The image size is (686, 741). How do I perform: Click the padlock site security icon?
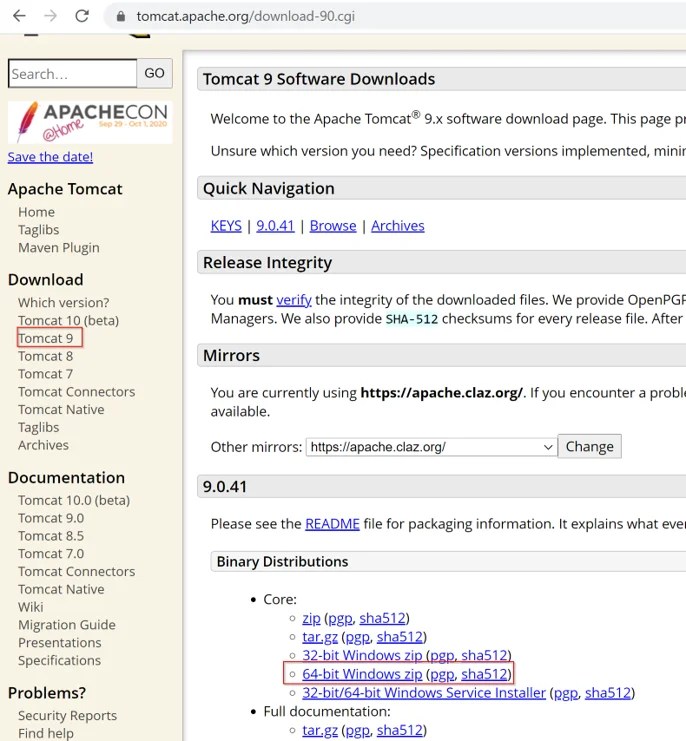(121, 17)
